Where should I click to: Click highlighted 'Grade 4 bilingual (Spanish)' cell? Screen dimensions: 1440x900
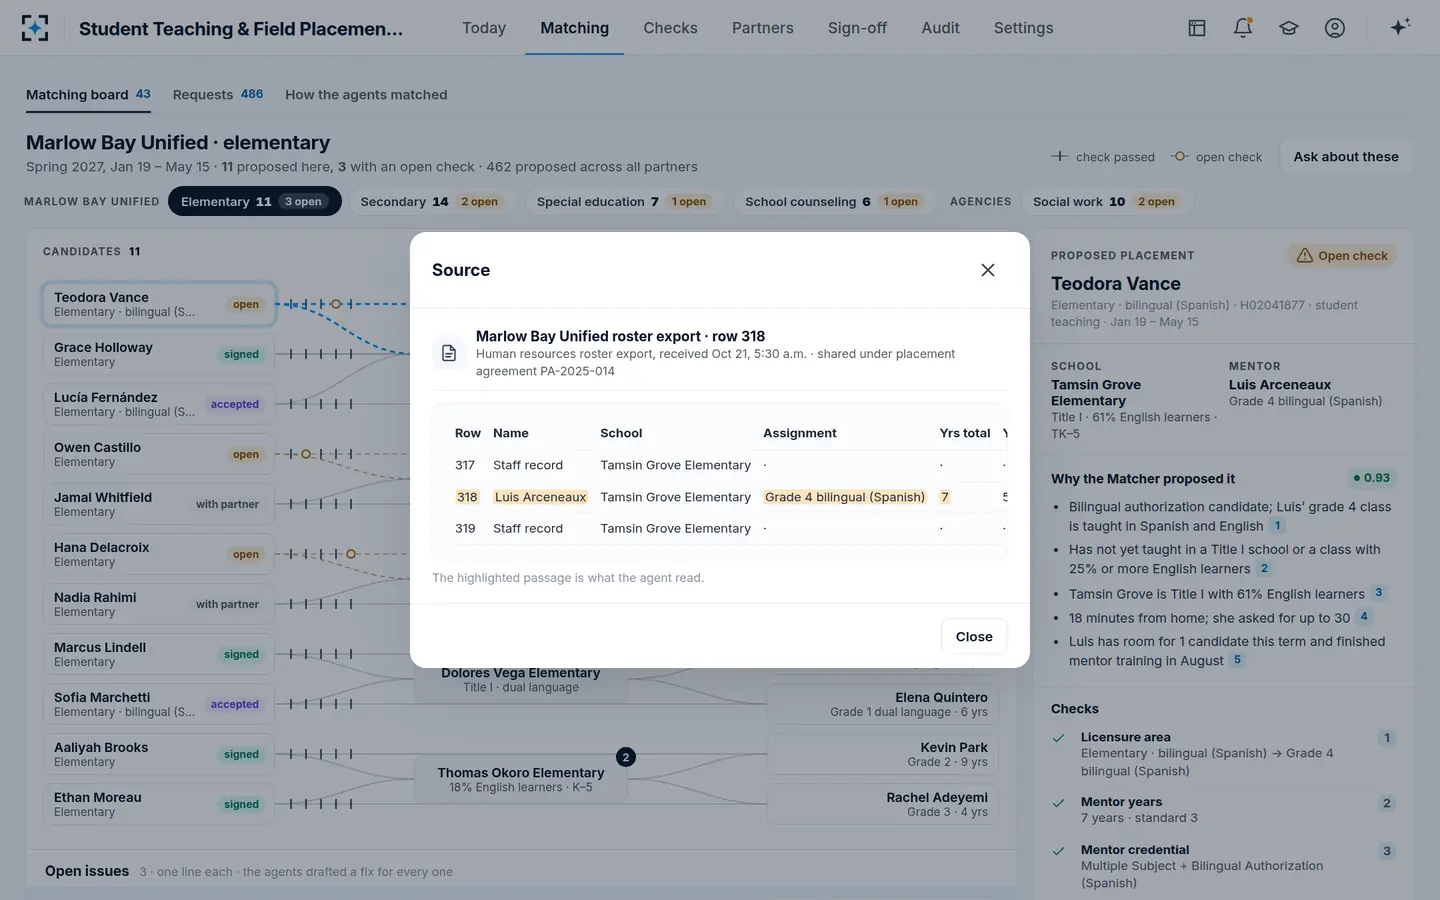click(845, 497)
